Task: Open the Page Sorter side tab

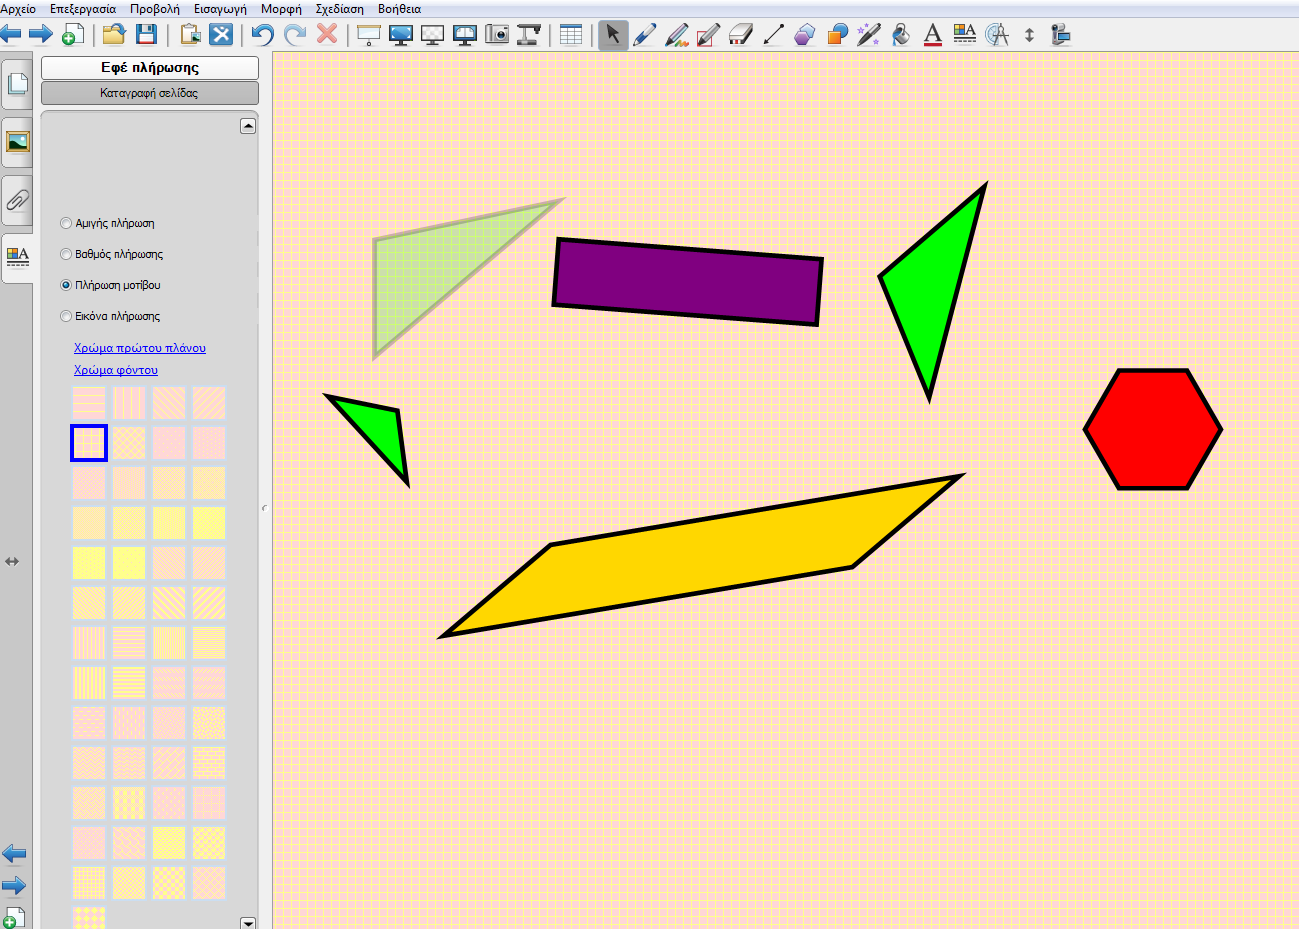Action: click(x=17, y=84)
